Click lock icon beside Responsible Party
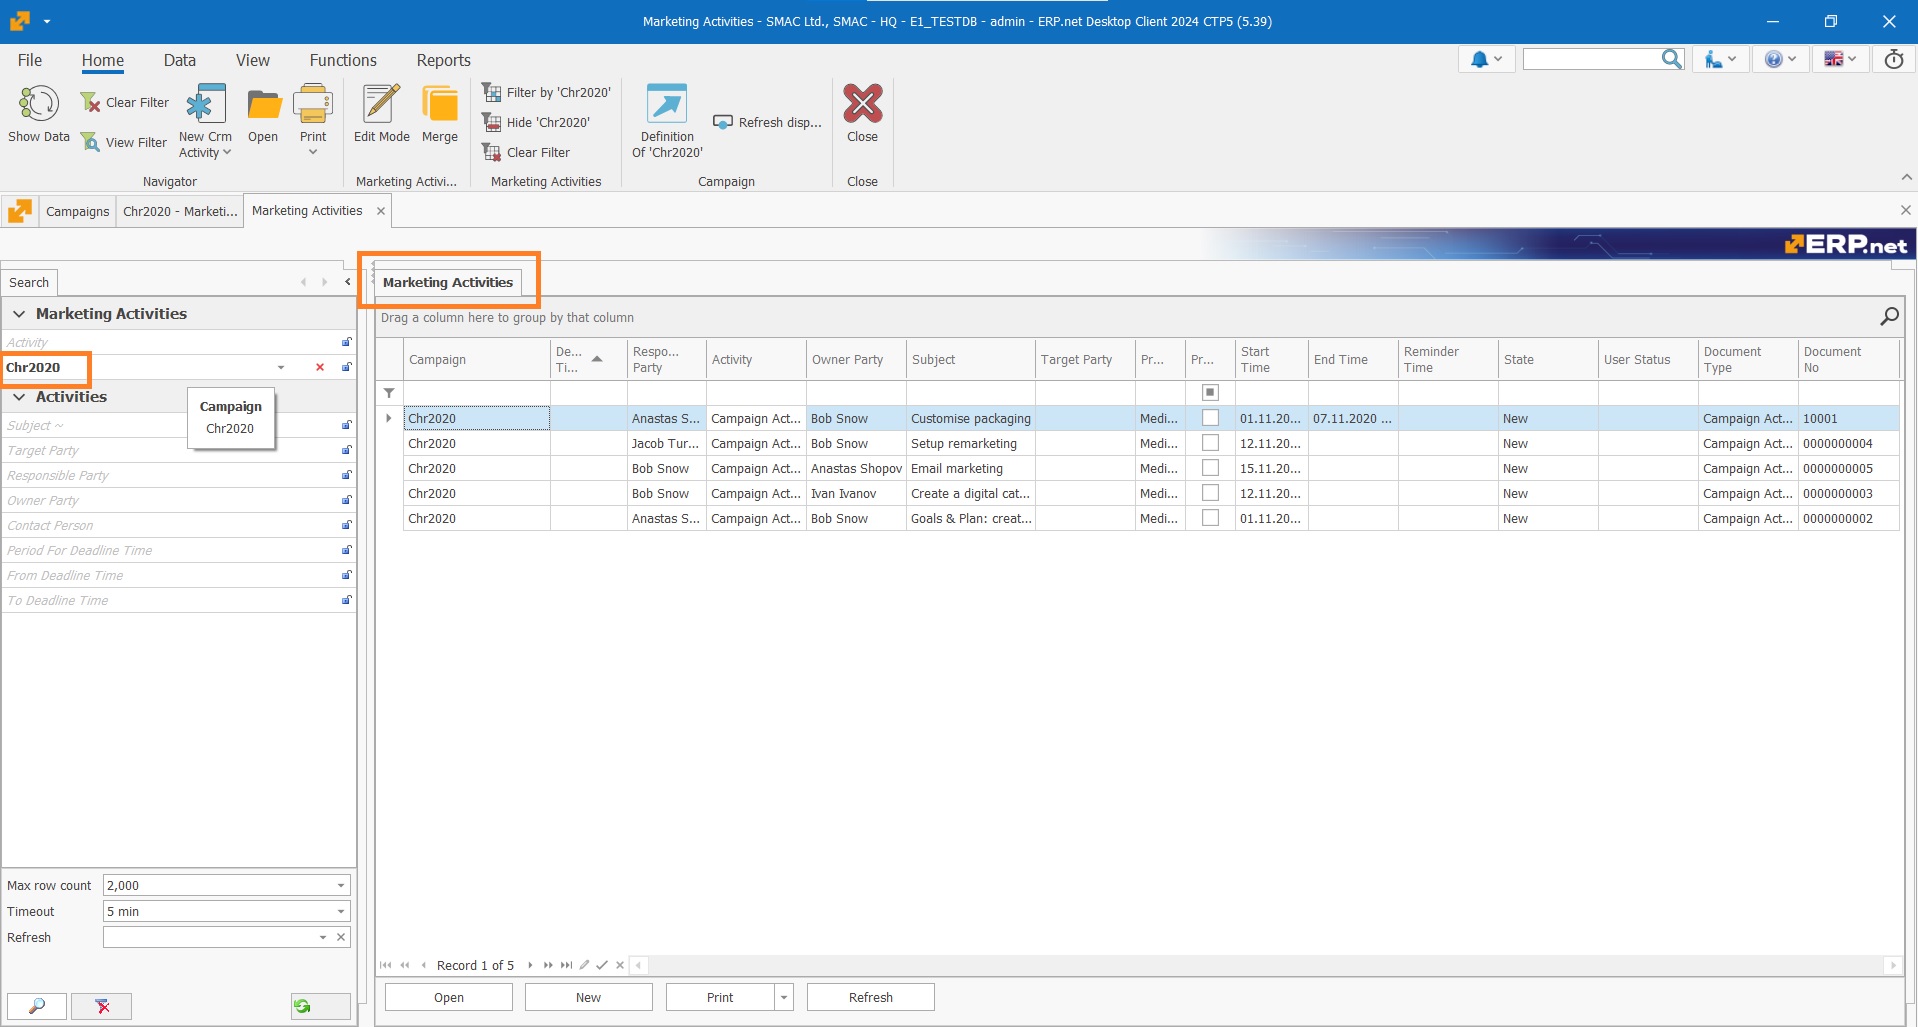The width and height of the screenshot is (1918, 1027). (x=346, y=475)
